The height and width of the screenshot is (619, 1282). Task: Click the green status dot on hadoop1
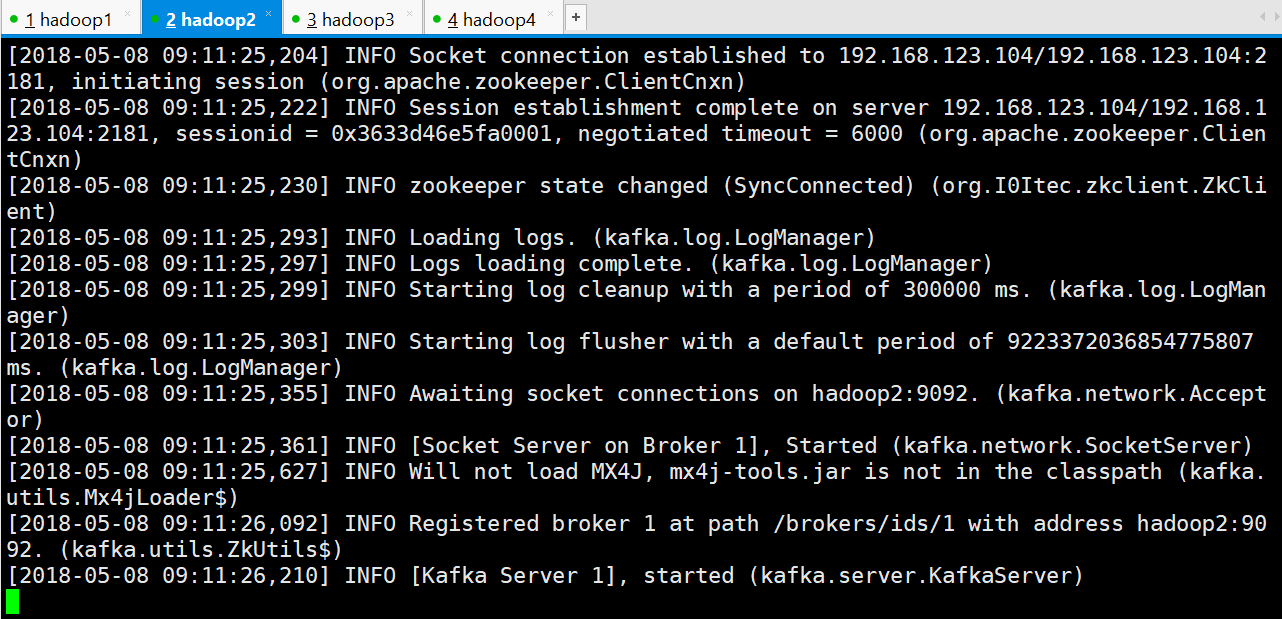[14, 19]
